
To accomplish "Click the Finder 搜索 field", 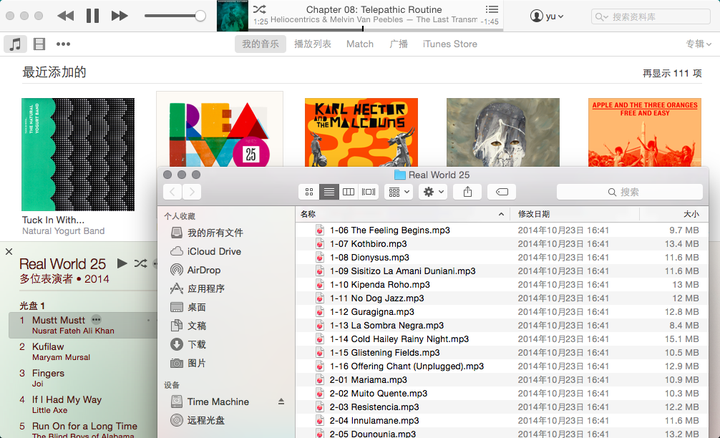I will (x=630, y=192).
